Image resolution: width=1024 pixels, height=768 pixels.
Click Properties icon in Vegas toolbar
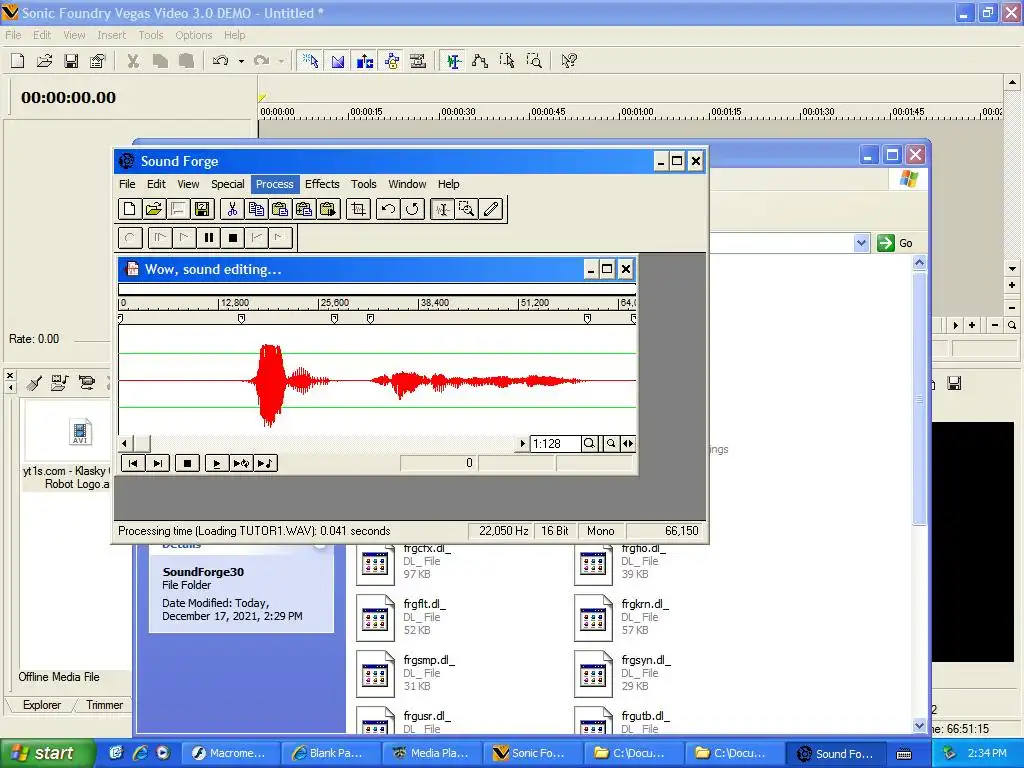(97, 61)
